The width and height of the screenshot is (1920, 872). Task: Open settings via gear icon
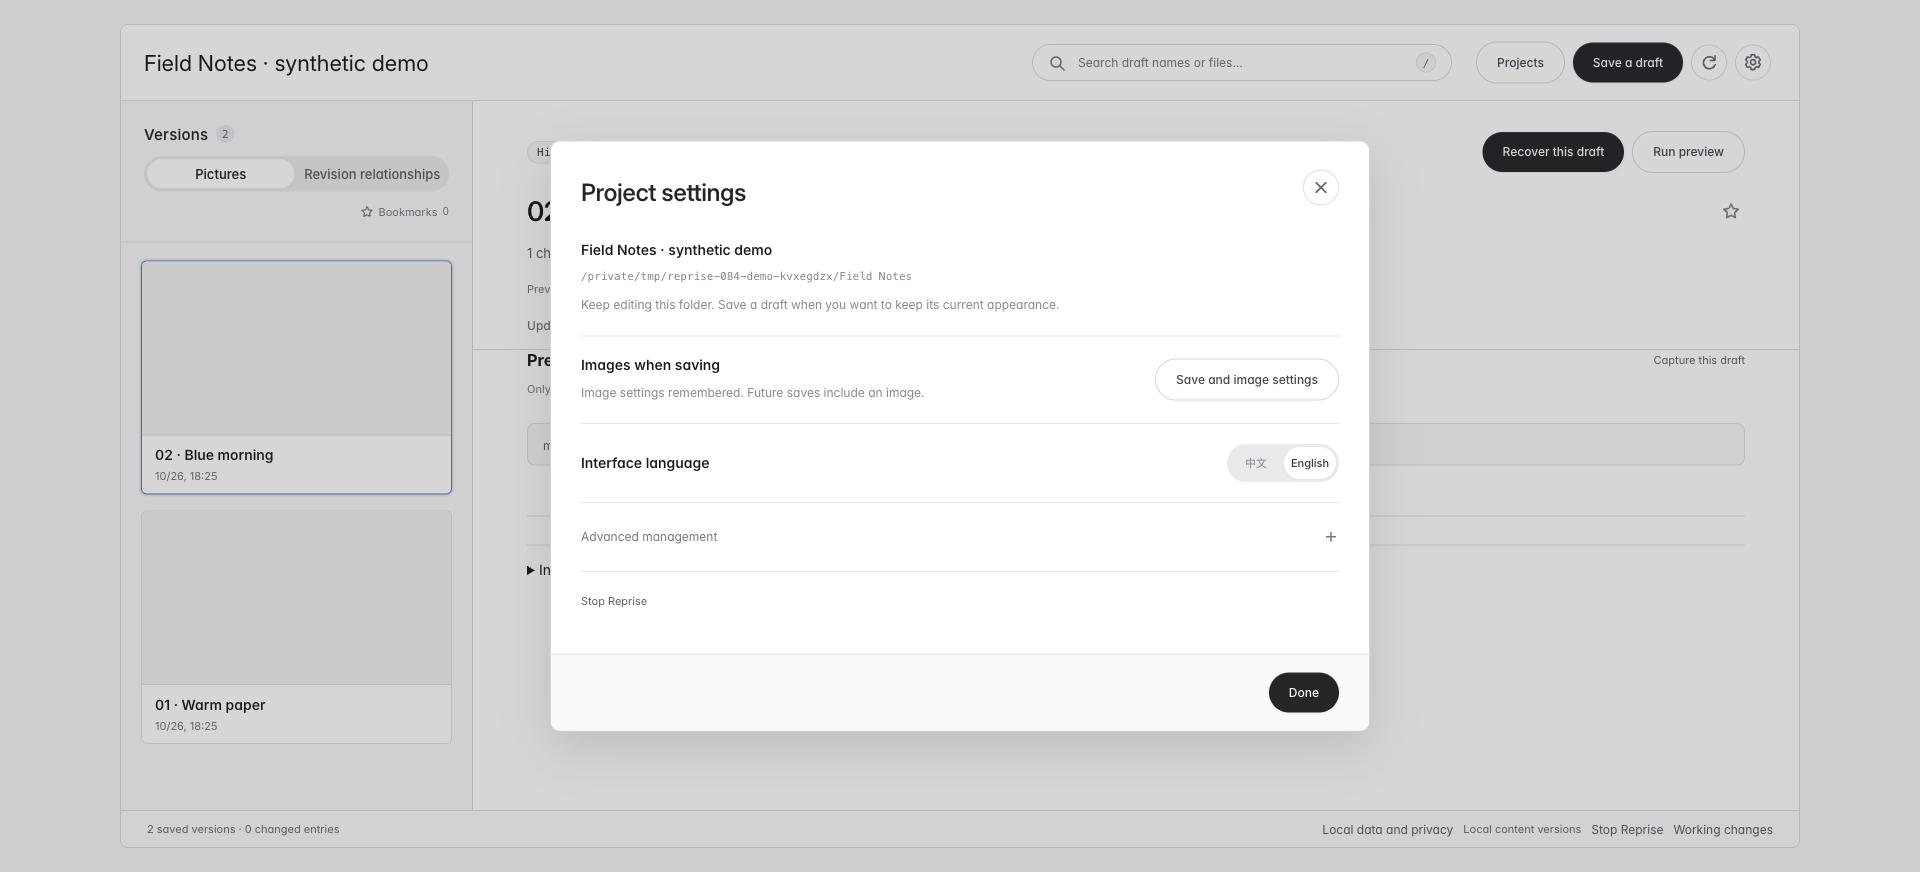click(x=1753, y=63)
